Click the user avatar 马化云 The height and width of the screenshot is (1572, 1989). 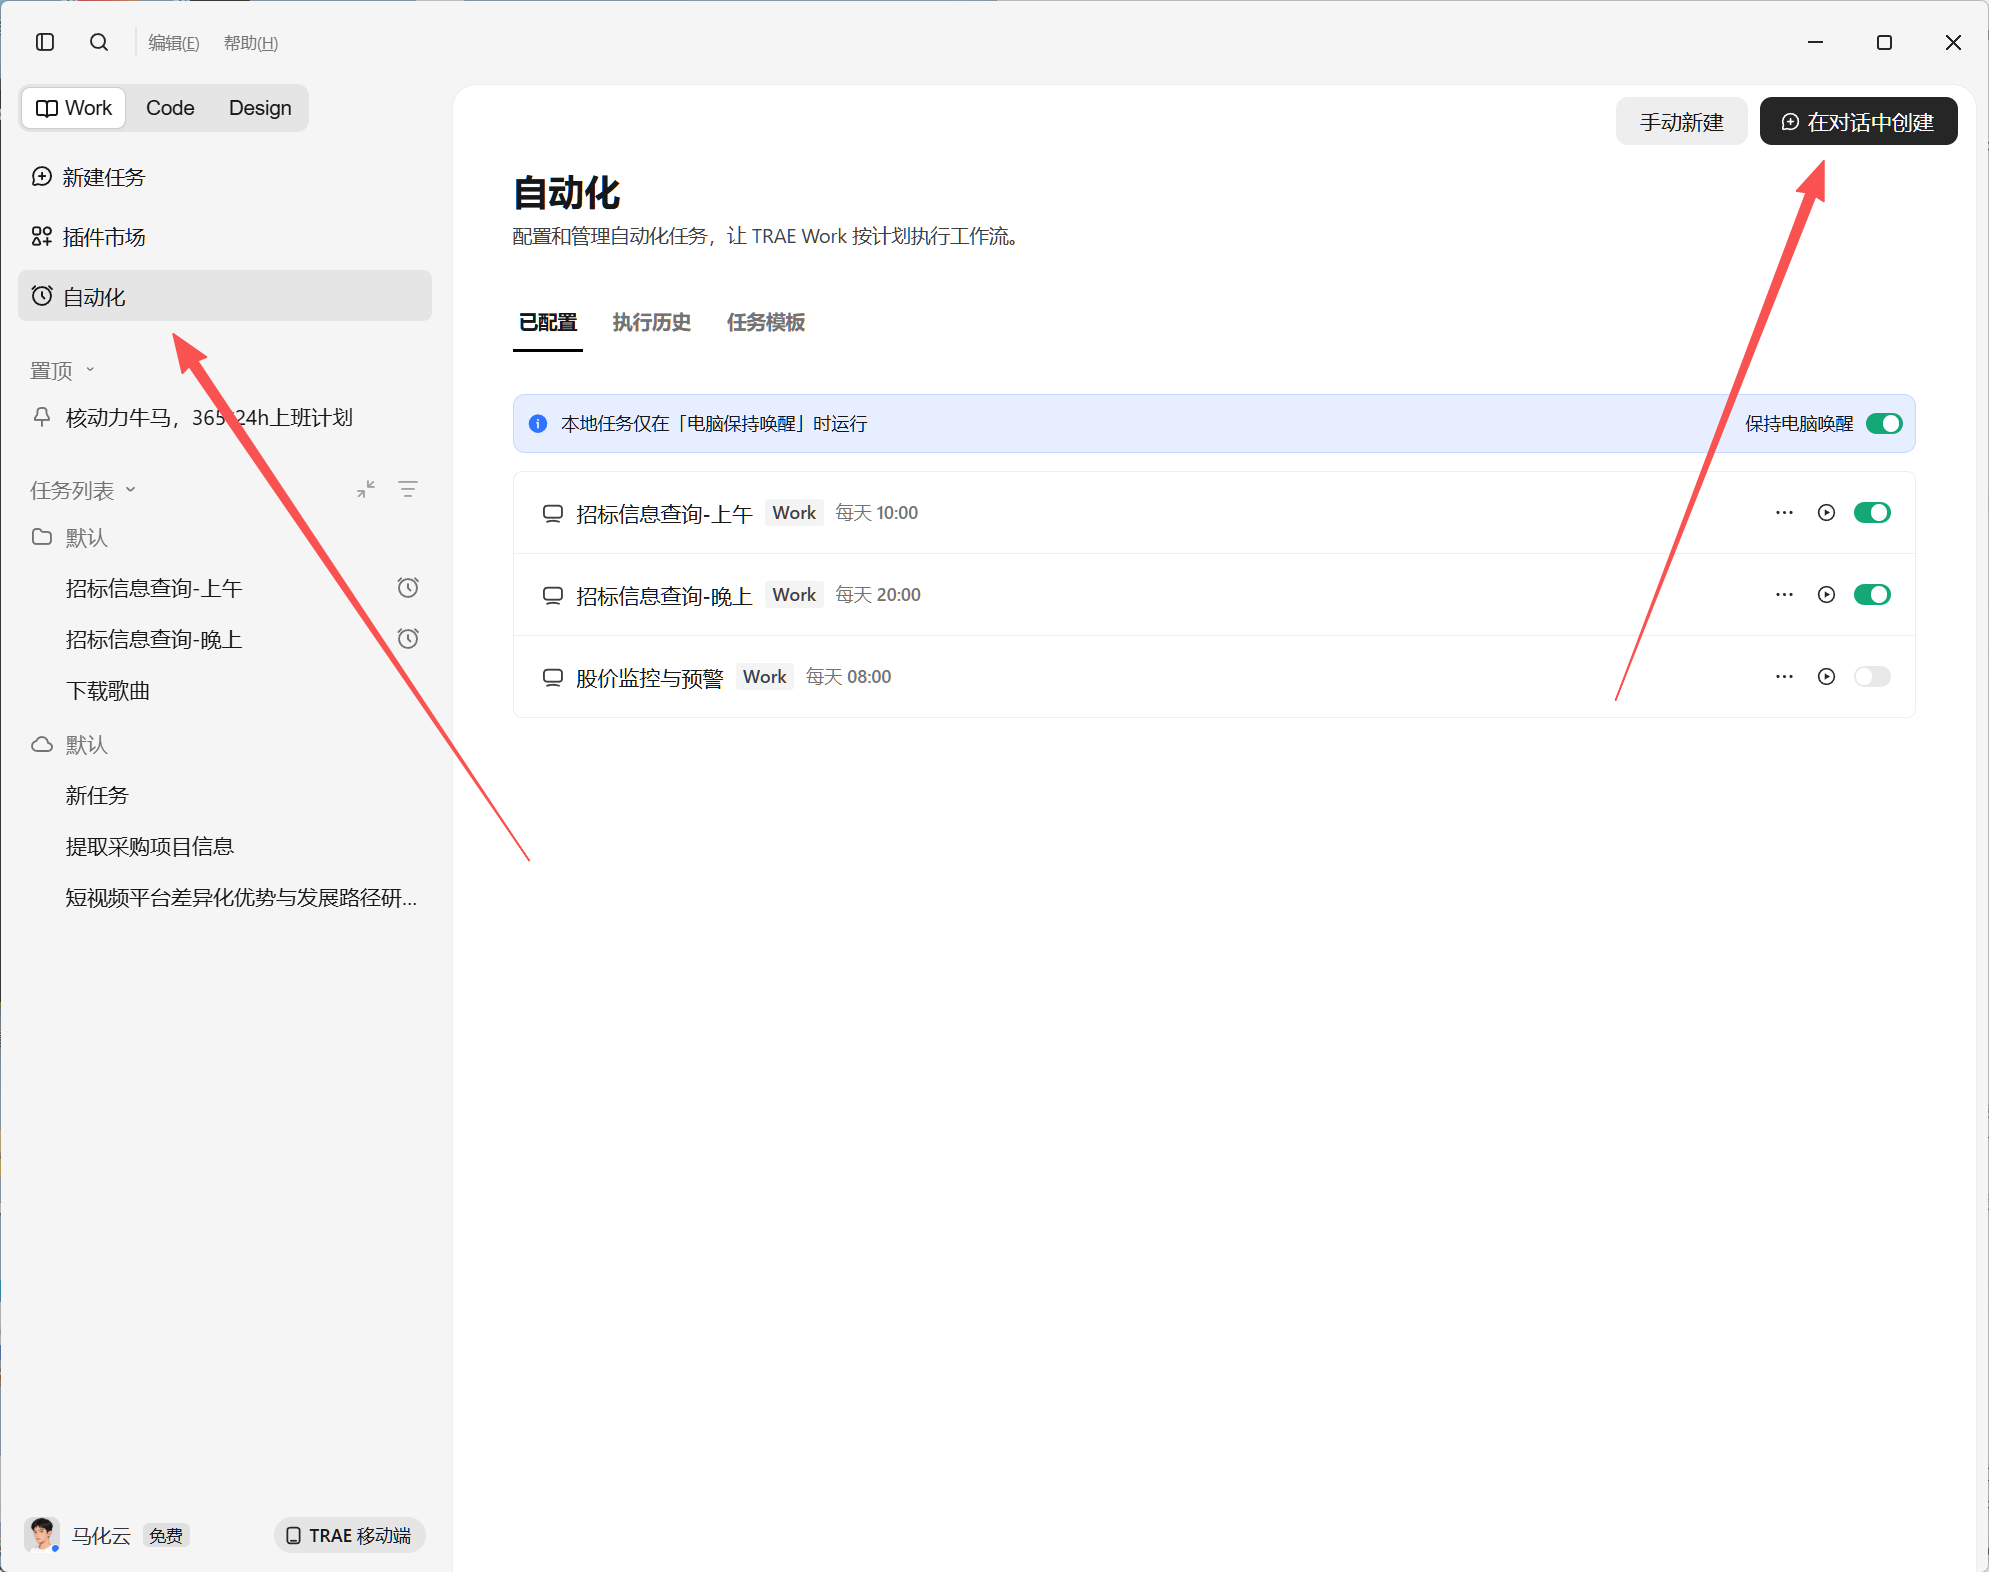tap(42, 1535)
